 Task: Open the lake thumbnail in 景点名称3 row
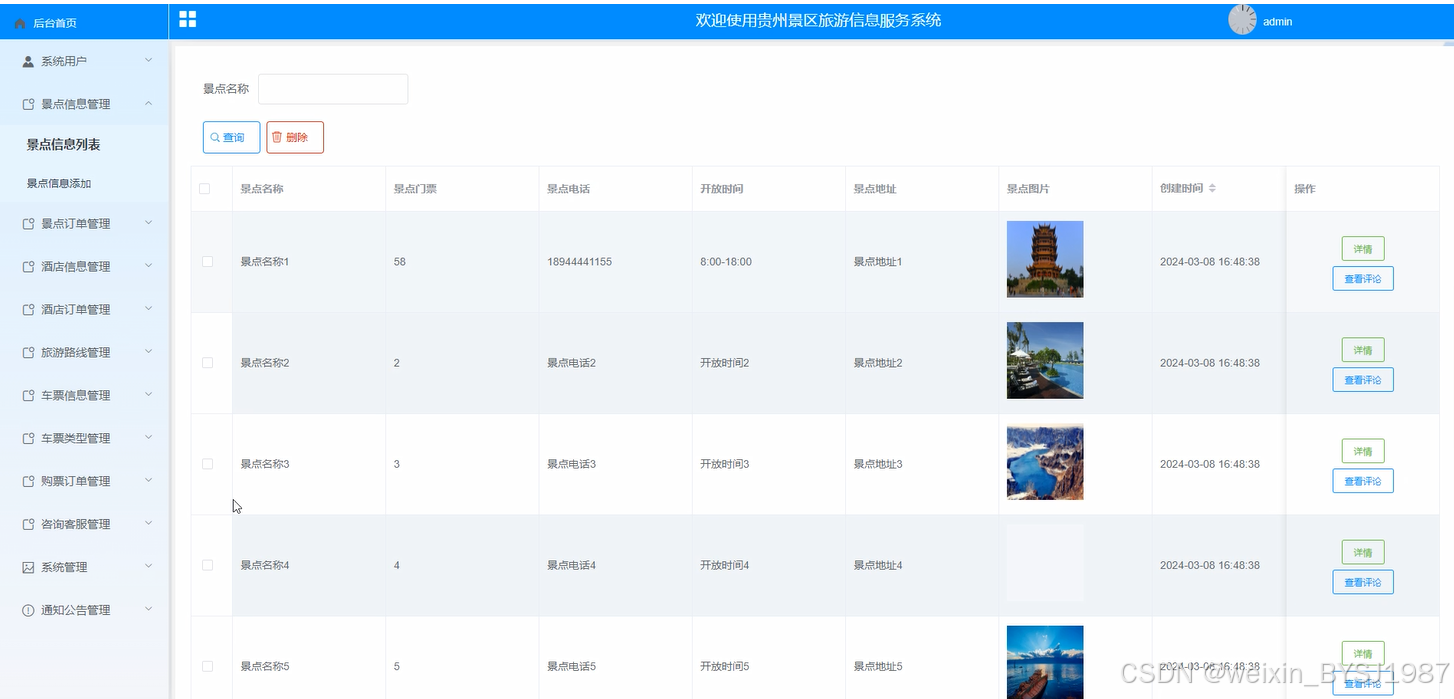point(1045,462)
